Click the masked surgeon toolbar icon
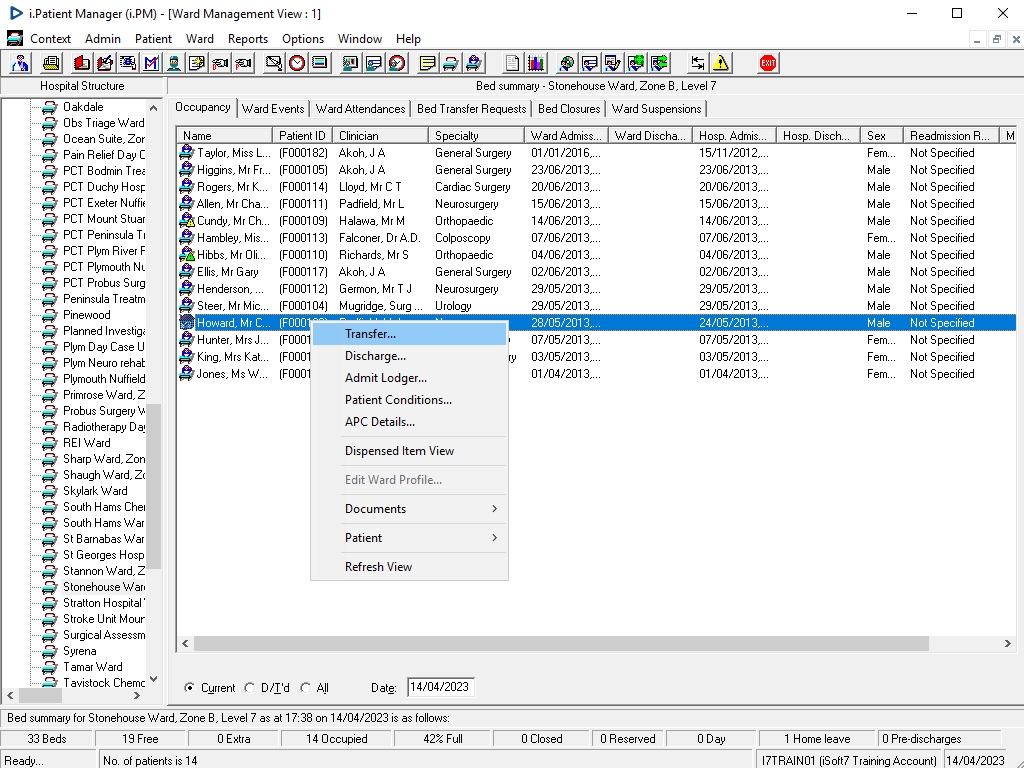Viewport: 1024px width, 768px height. [174, 63]
